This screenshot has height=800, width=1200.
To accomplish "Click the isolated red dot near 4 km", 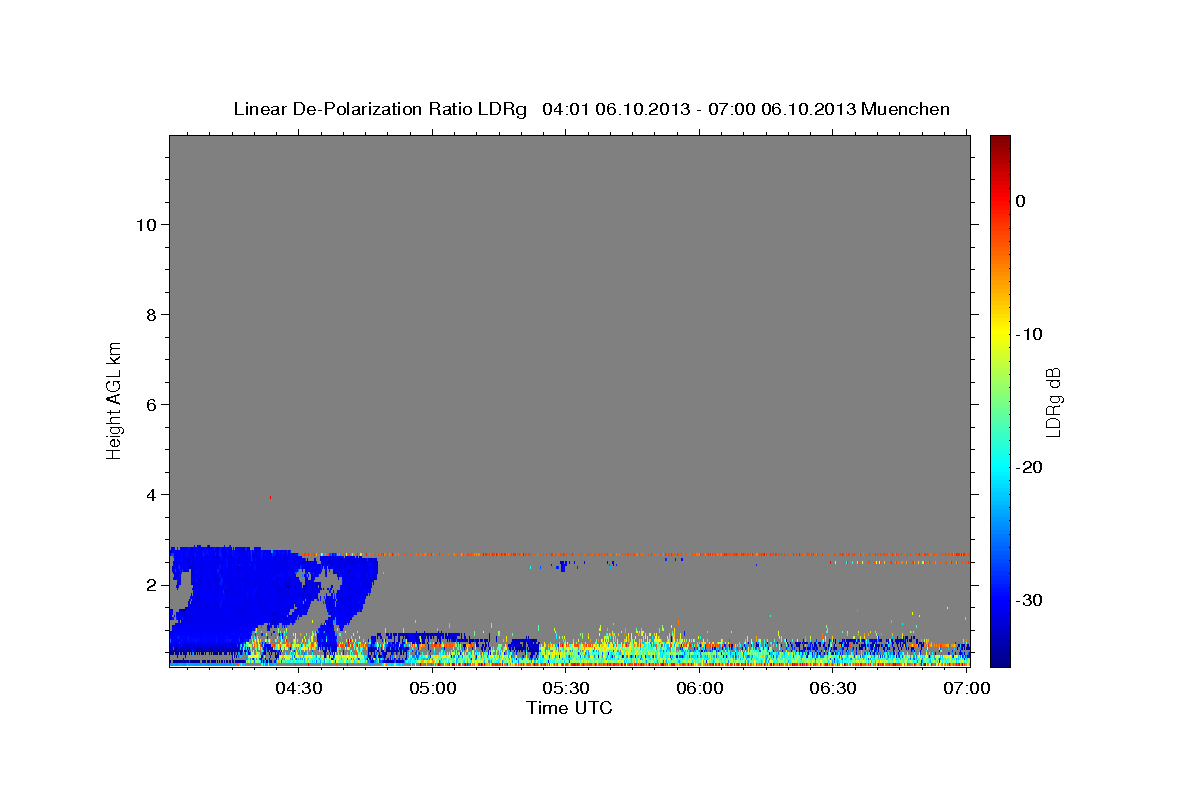I will pyautogui.click(x=269, y=497).
